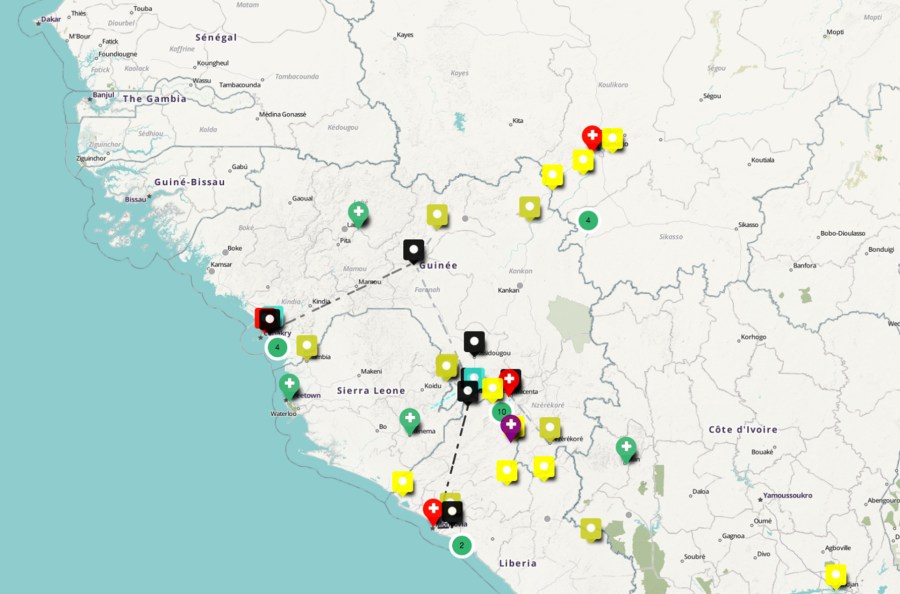900x594 pixels.
Task: Select the red cross marker at Monrovia
Action: tap(434, 511)
